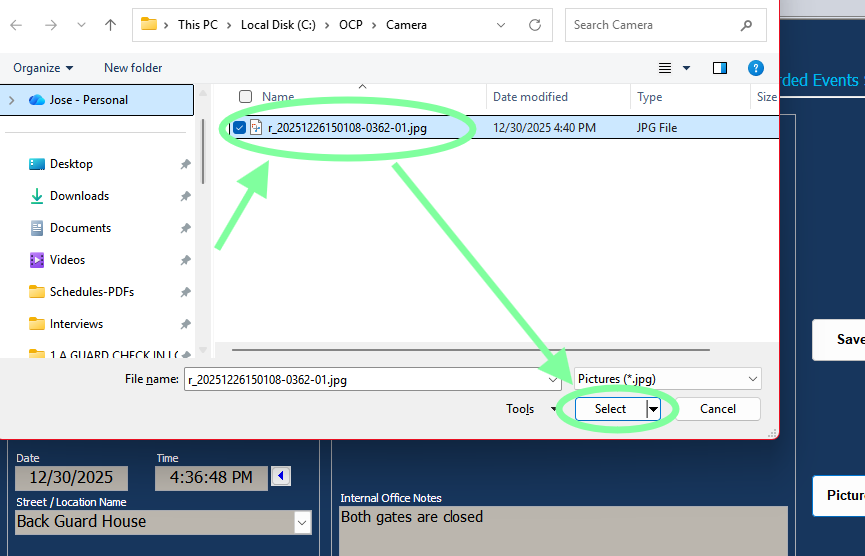Viewport: 865px width, 556px height.
Task: Open the Street / Location Name dropdown
Action: [x=302, y=522]
